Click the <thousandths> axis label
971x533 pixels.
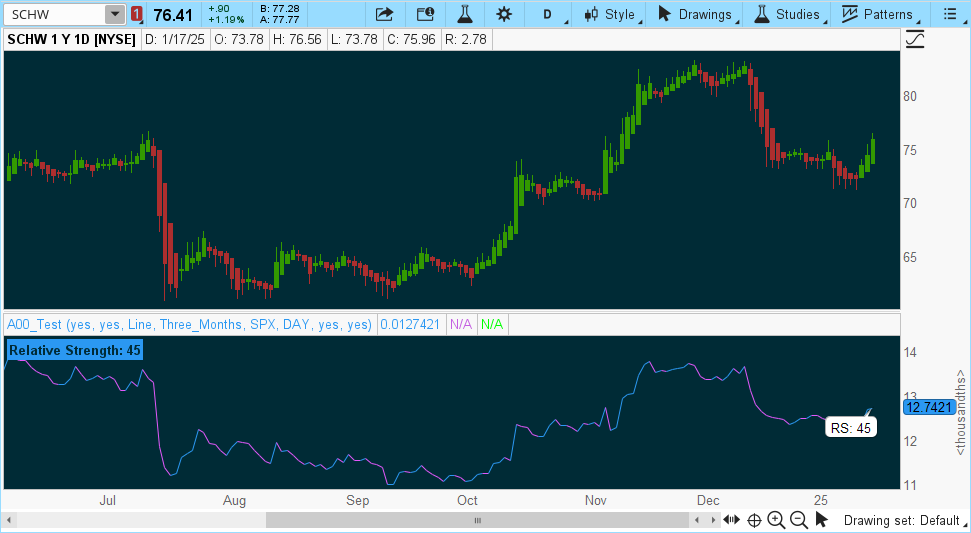(x=960, y=412)
